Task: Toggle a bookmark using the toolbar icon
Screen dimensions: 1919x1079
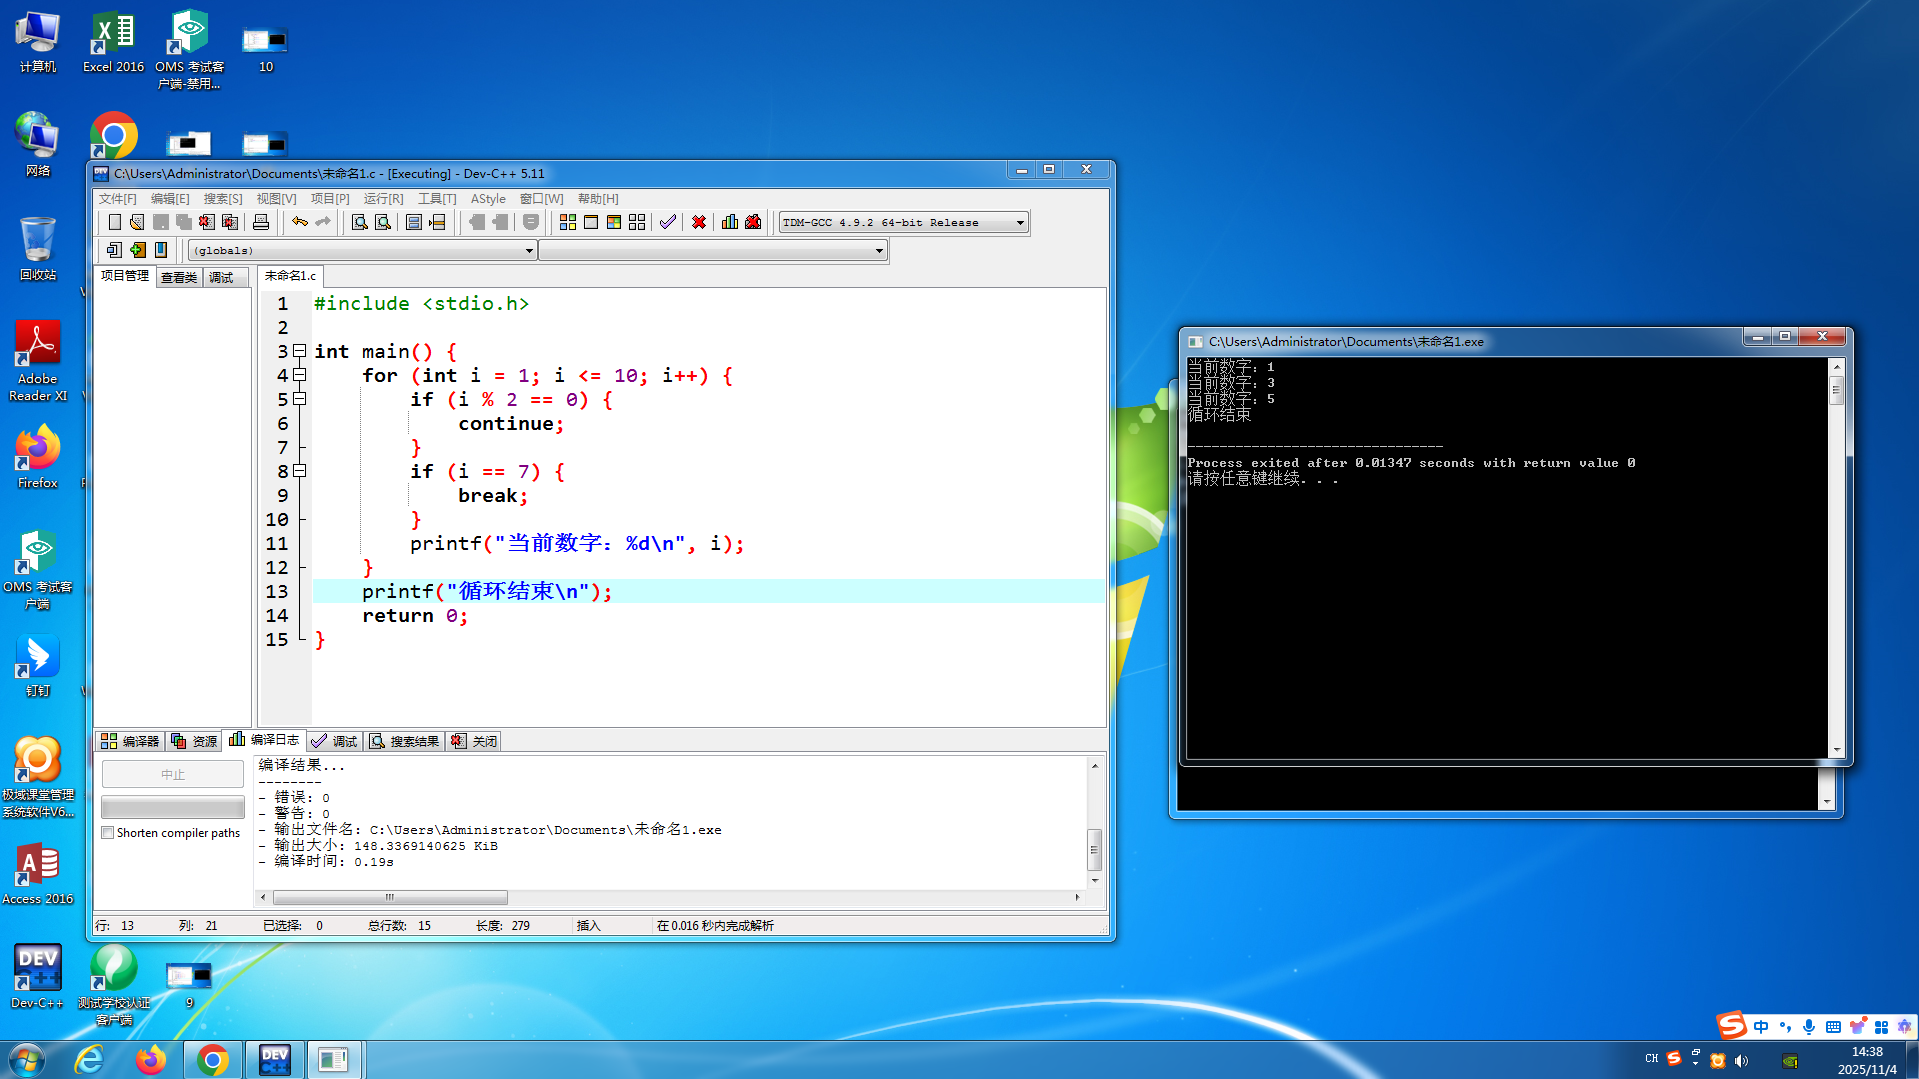Action: coord(531,222)
